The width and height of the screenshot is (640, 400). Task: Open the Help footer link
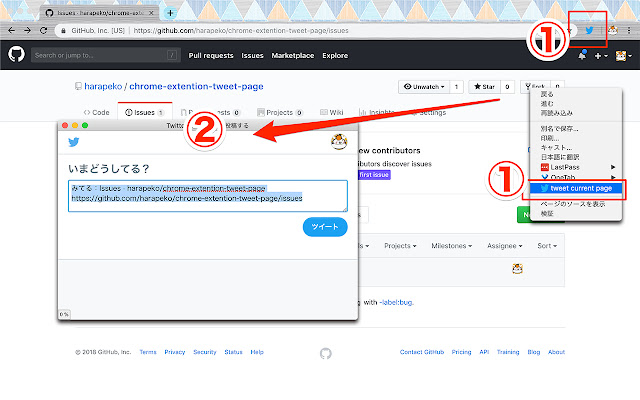point(257,352)
